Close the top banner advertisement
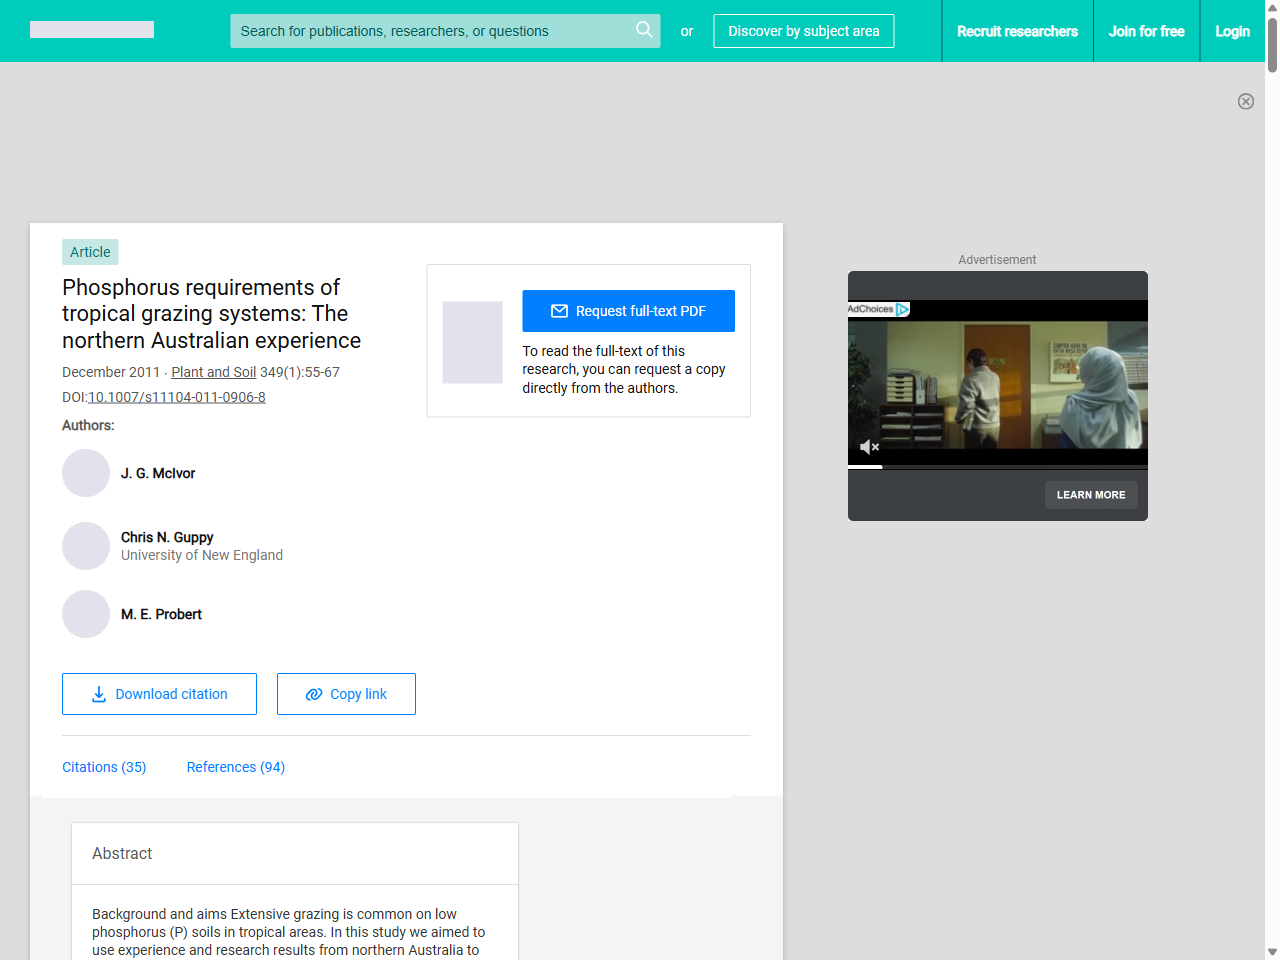Screen dimensions: 1280x960 click(x=1245, y=101)
